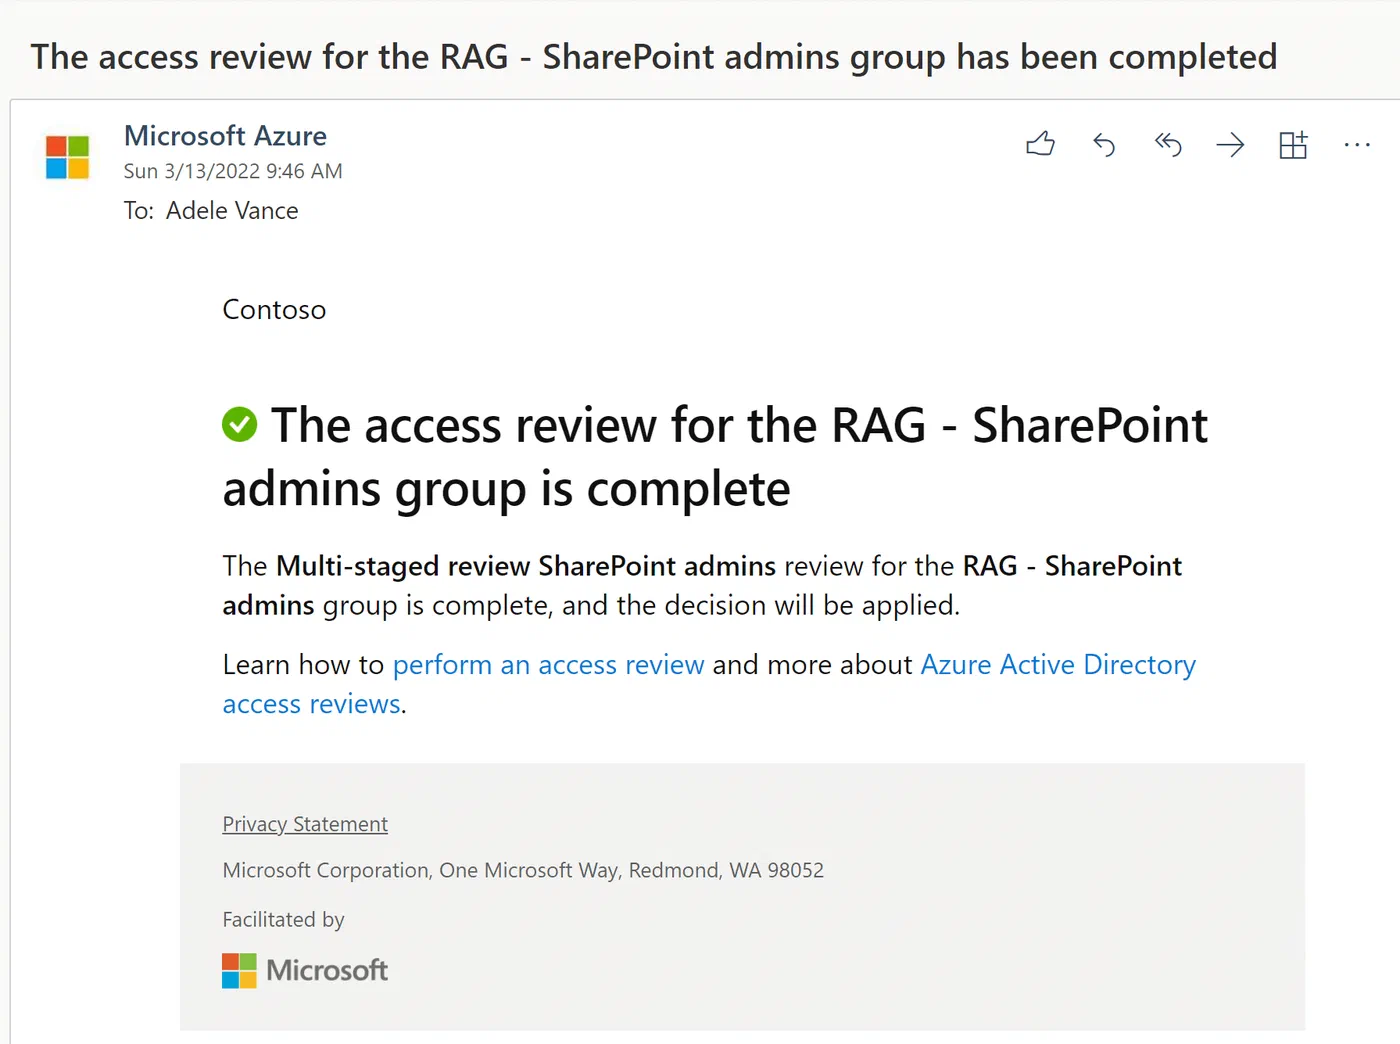Open the 'perform an access review' link
The height and width of the screenshot is (1044, 1400).
[x=548, y=665]
